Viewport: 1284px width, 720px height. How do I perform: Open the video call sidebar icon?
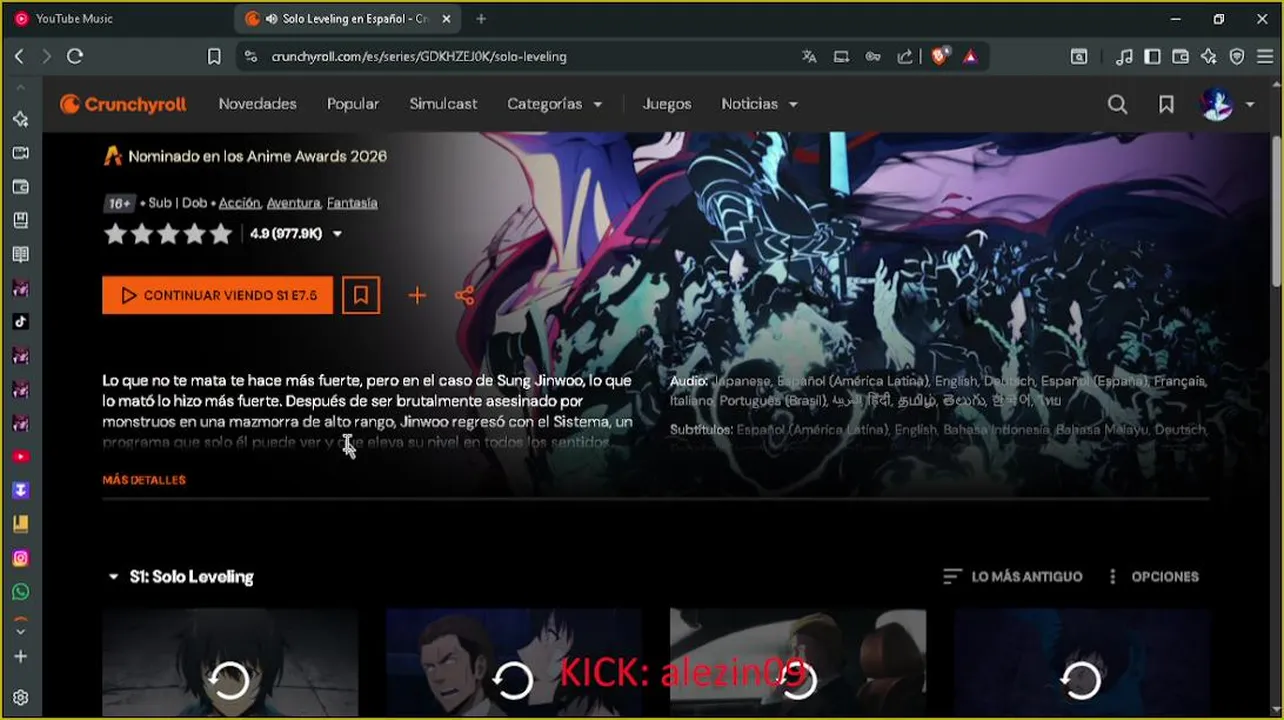point(20,153)
